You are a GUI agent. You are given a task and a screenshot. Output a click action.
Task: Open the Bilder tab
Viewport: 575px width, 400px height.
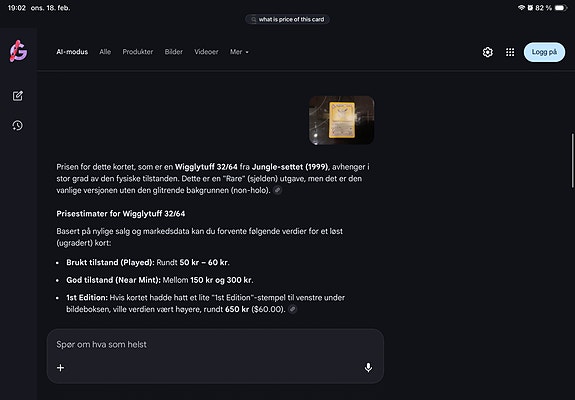[173, 52]
